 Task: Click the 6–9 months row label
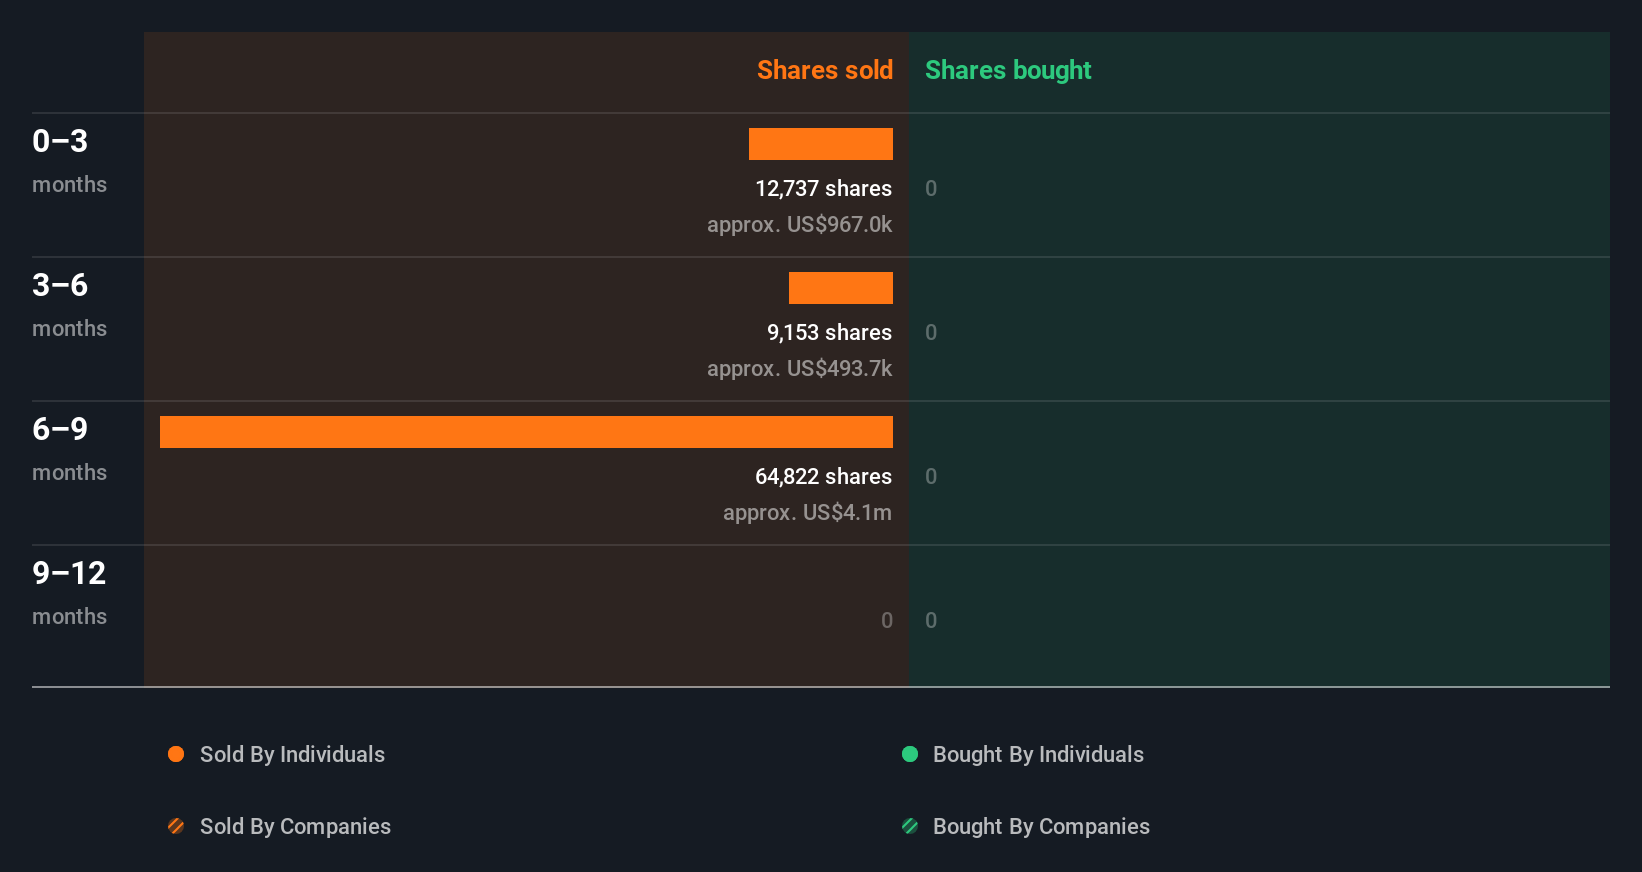69,449
